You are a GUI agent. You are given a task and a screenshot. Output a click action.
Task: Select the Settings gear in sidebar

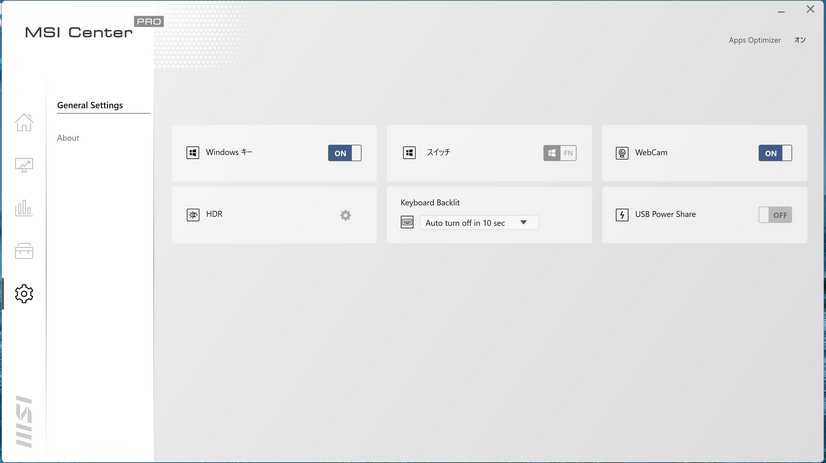point(24,294)
